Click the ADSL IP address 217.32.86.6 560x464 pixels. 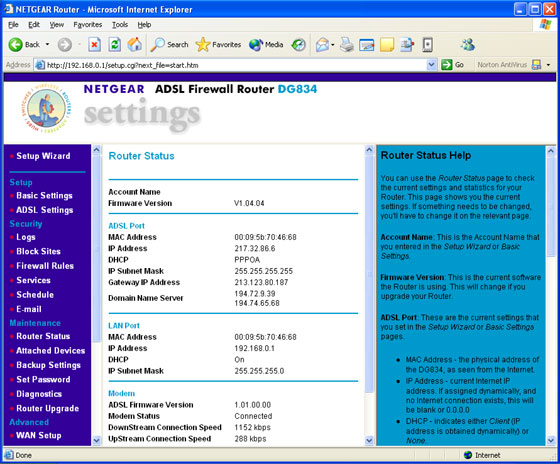tap(255, 248)
